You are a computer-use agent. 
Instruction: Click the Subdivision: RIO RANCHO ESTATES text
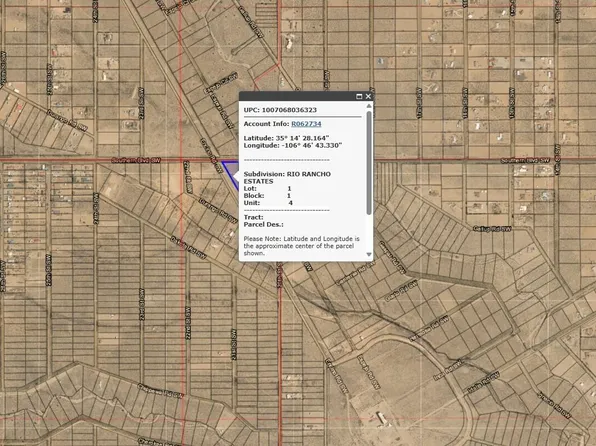[x=287, y=178]
